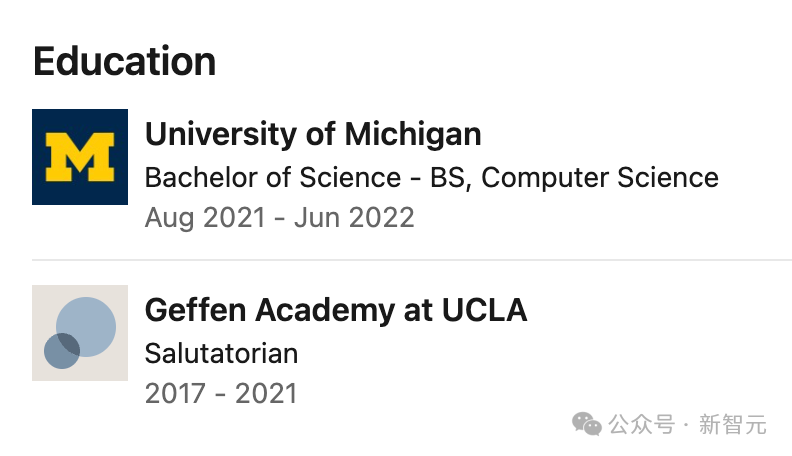Viewport: 792px width, 456px height.
Task: Click the word Michigan in the school title
Action: 413,134
